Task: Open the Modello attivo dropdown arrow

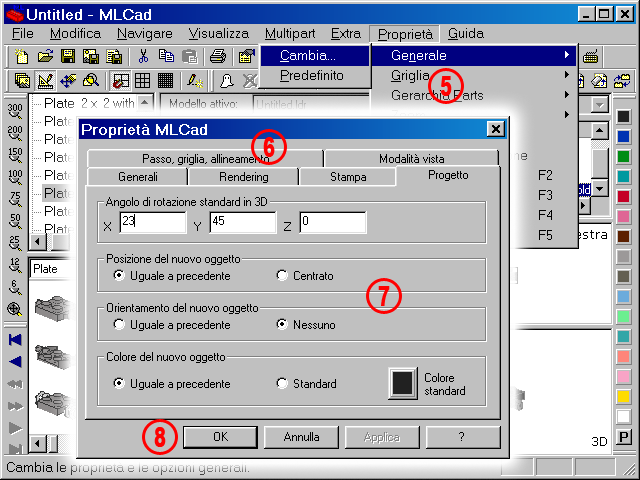Action: pos(600,105)
